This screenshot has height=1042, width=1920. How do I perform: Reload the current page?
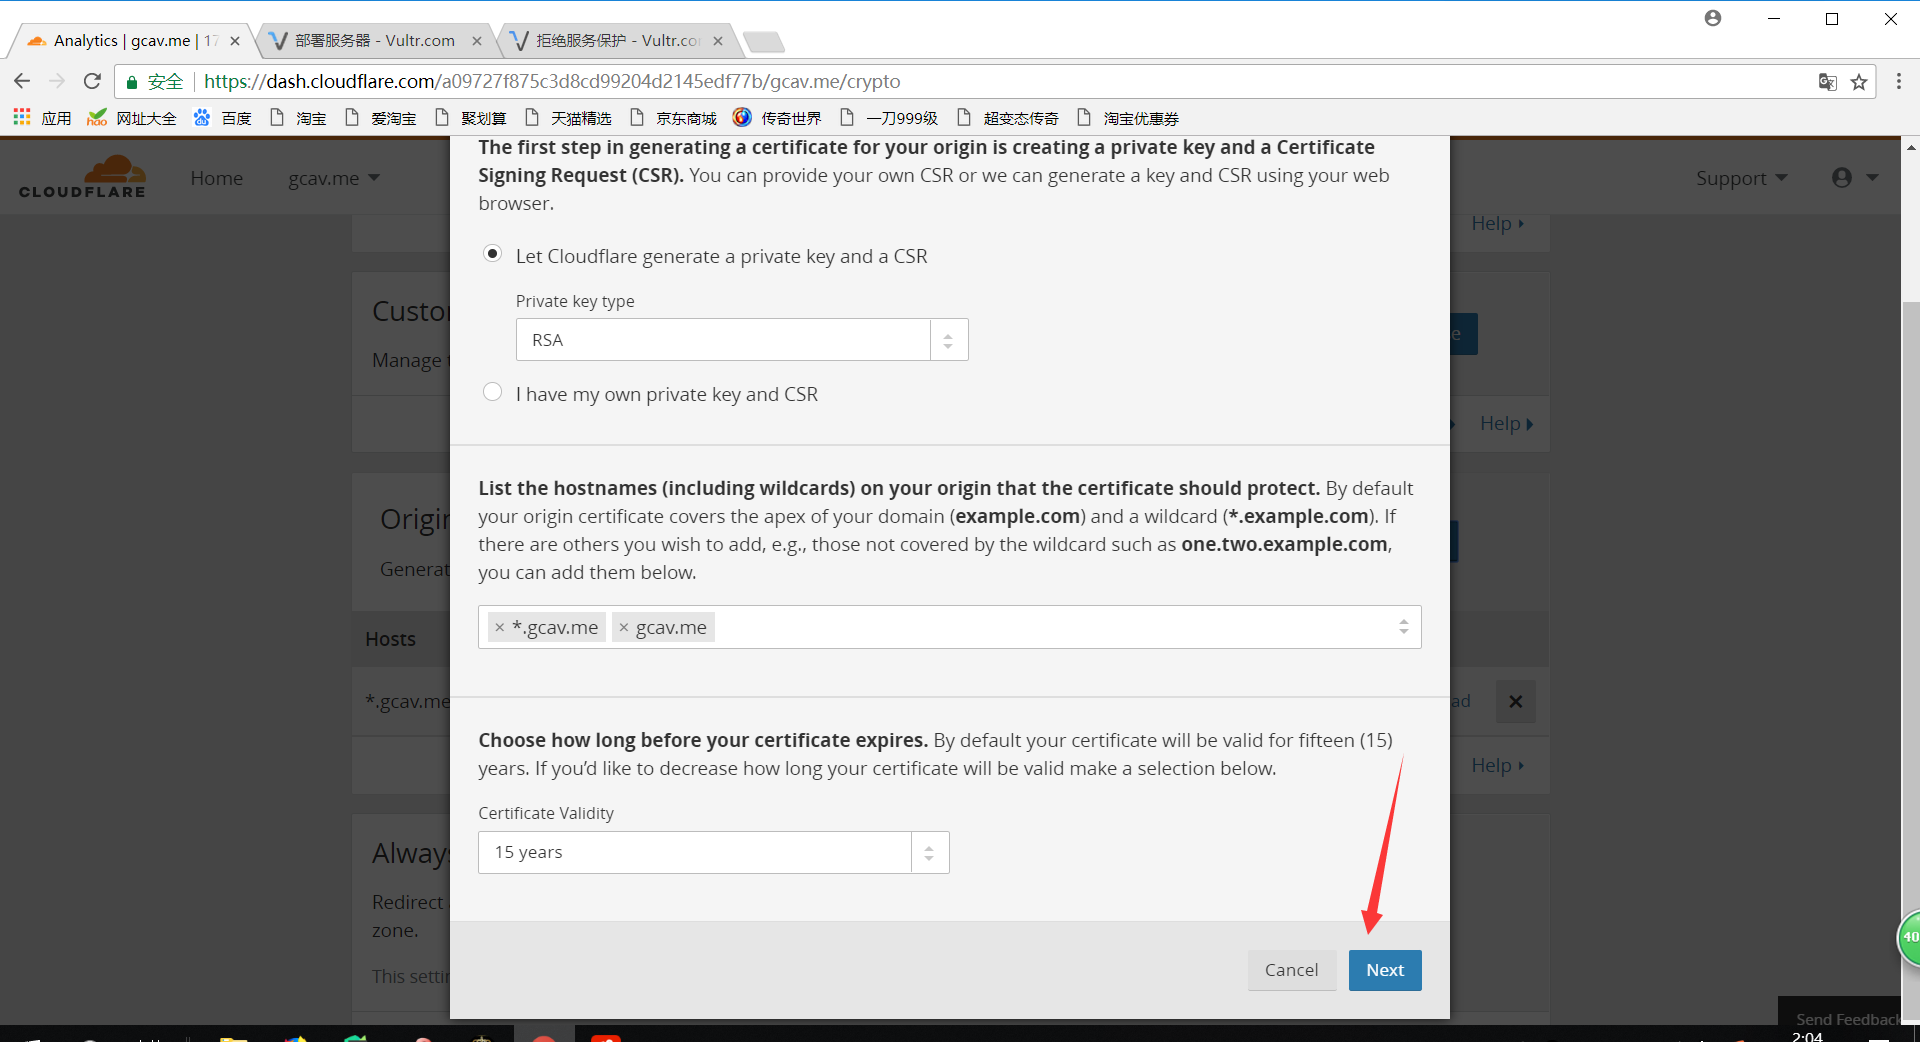(x=92, y=81)
